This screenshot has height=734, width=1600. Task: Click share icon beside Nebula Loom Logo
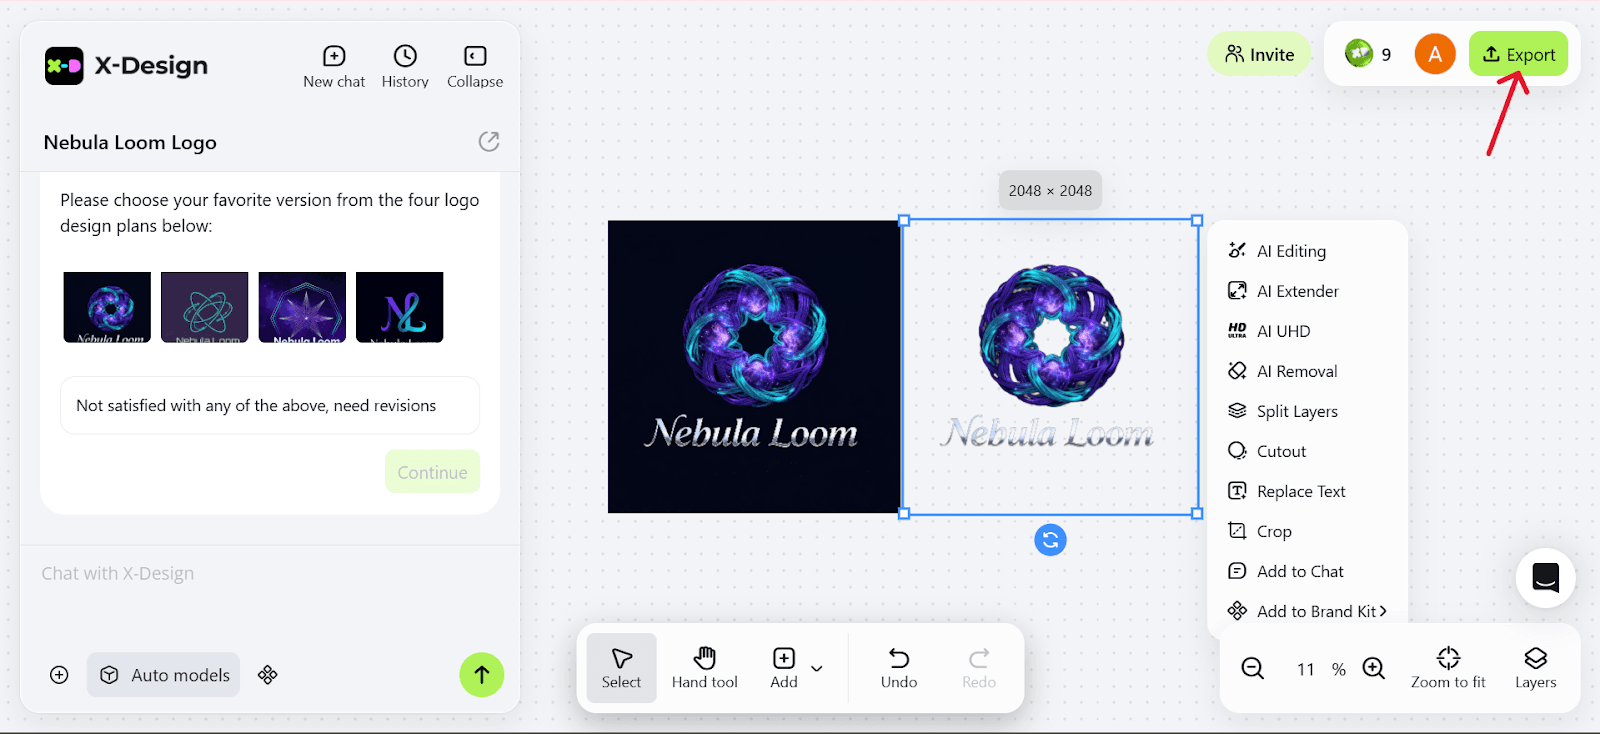point(489,141)
